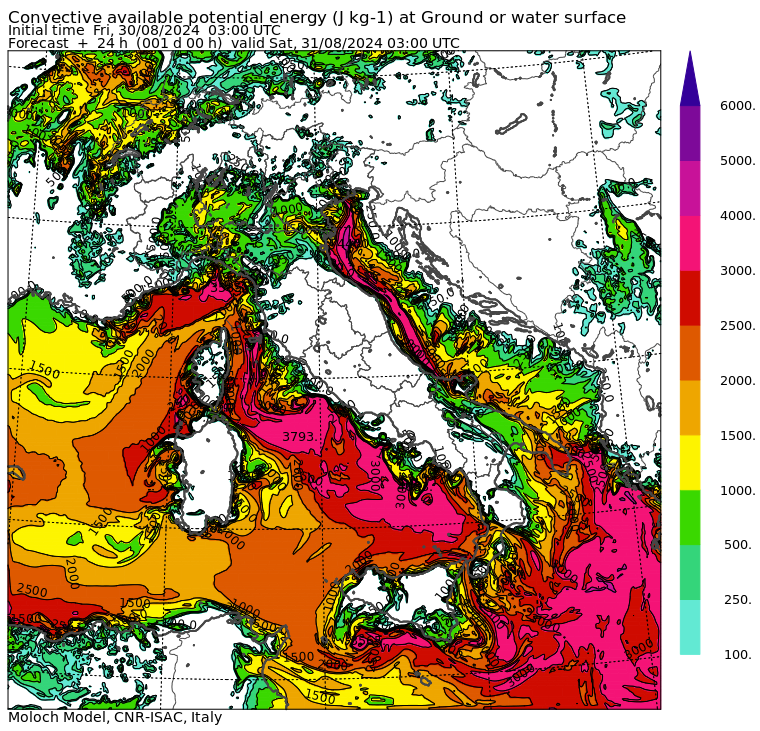The width and height of the screenshot is (760, 731).
Task: Click the '1000.' colorbar label
Action: point(737,490)
